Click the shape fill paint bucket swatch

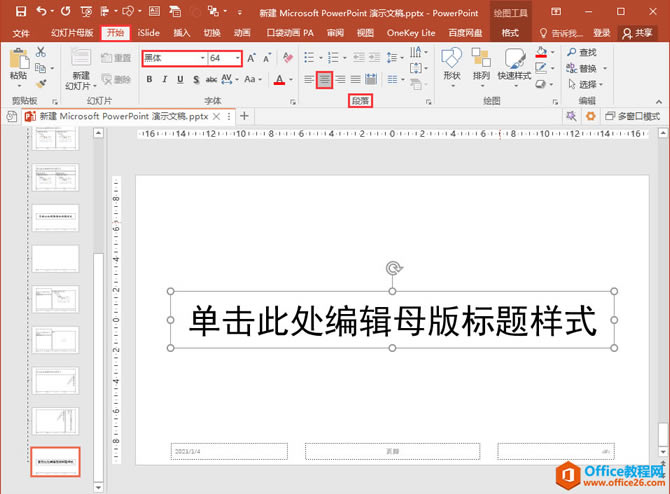coord(541,52)
